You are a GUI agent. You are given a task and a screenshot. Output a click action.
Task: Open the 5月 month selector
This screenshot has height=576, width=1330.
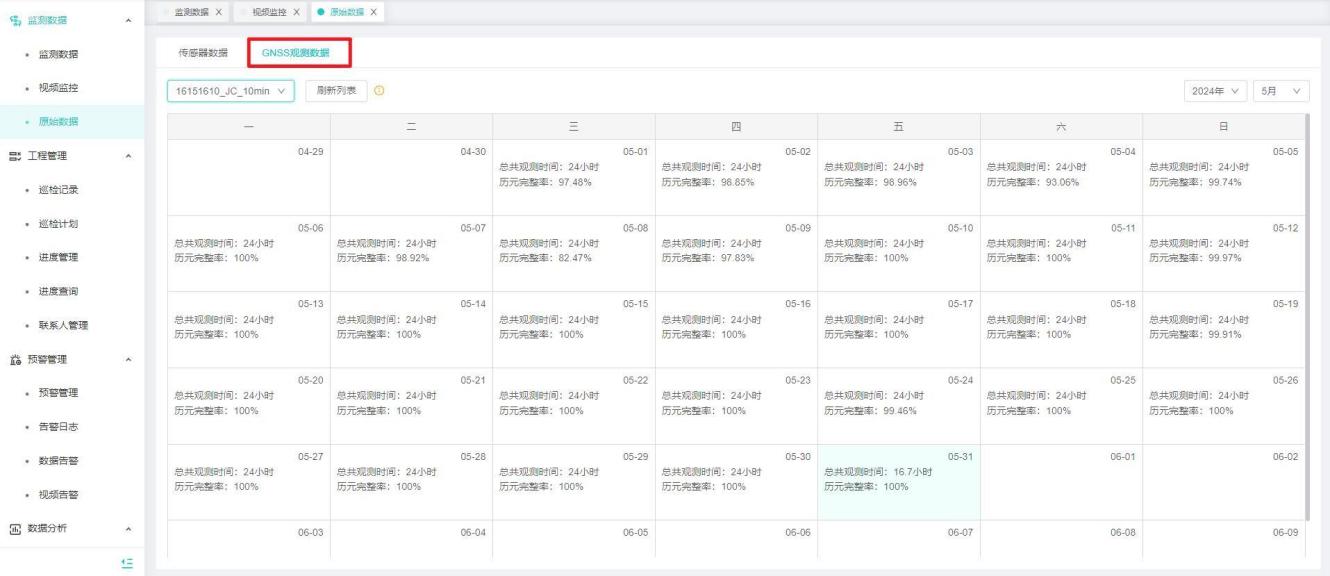point(1281,92)
